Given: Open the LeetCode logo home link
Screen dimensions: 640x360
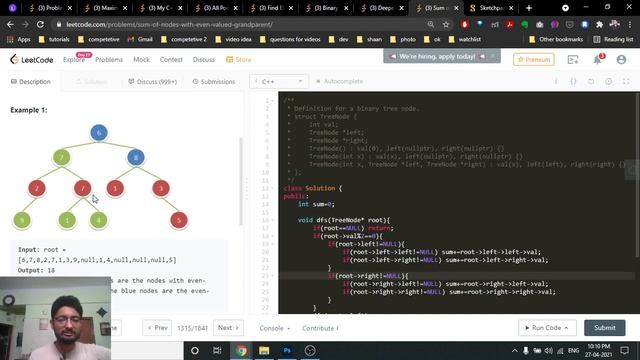Looking at the screenshot, I should tap(31, 60).
